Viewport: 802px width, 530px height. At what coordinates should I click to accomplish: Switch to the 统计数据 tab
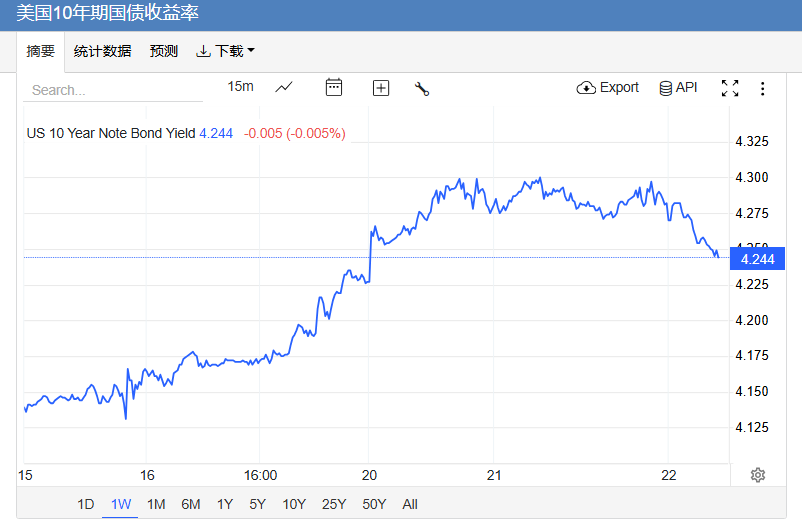(x=102, y=51)
